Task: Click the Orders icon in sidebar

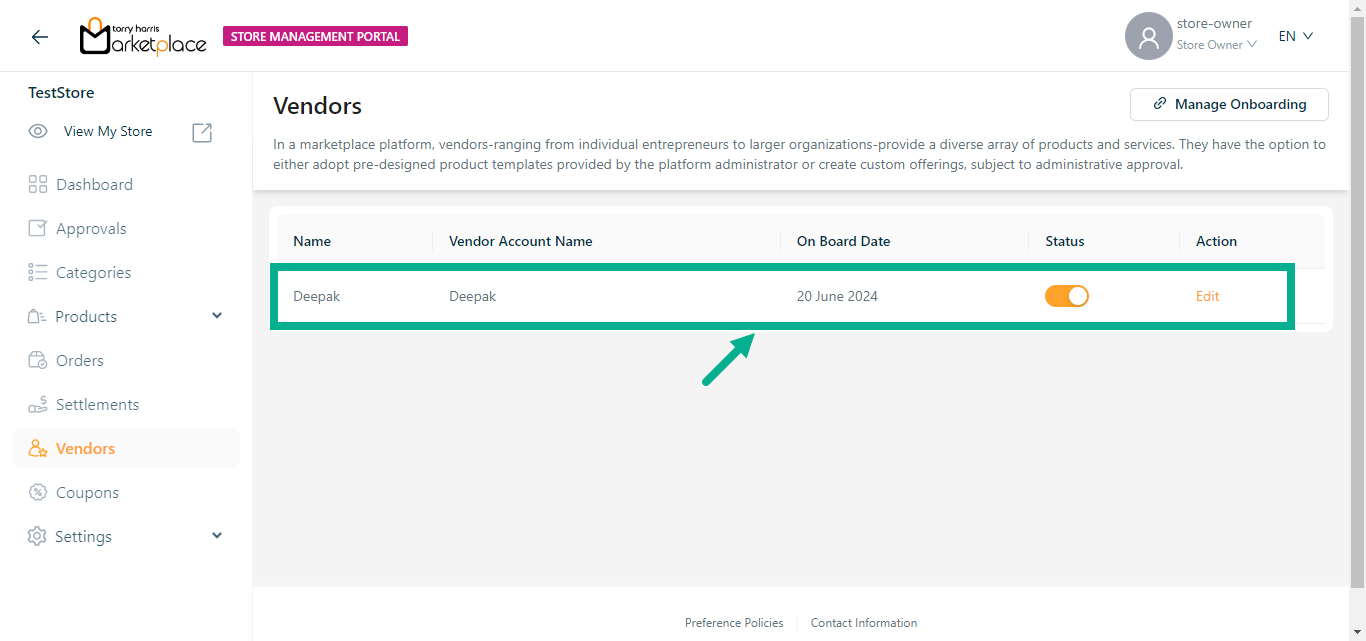Action: click(38, 360)
